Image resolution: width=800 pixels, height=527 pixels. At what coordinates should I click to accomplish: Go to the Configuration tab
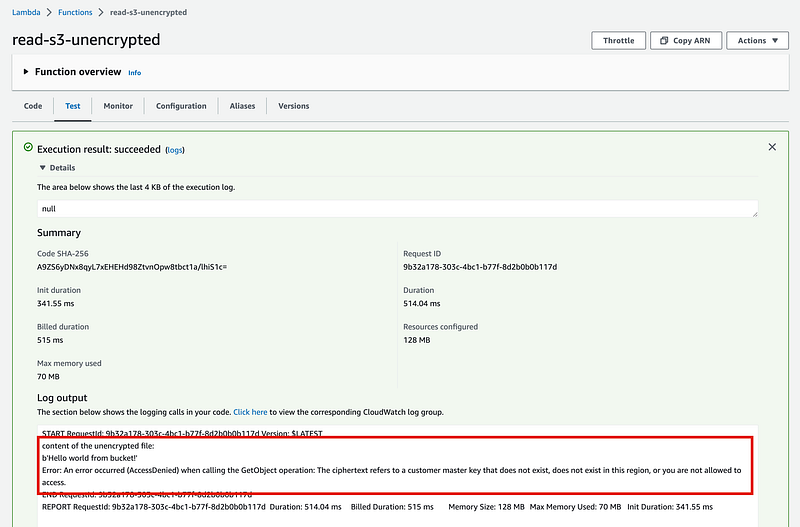[x=181, y=106]
